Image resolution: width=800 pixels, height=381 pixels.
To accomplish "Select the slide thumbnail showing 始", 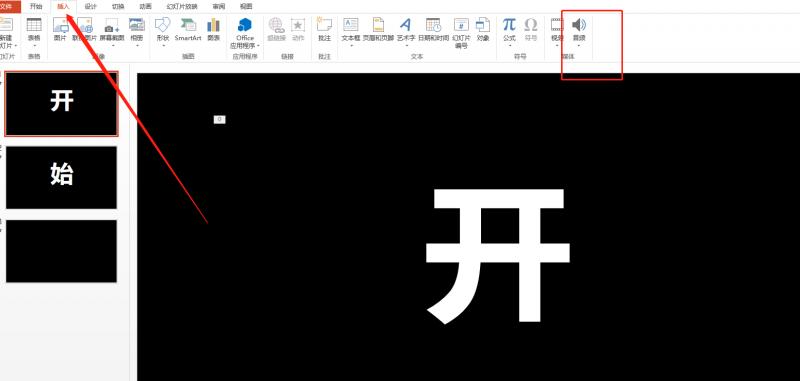I will 61,177.
